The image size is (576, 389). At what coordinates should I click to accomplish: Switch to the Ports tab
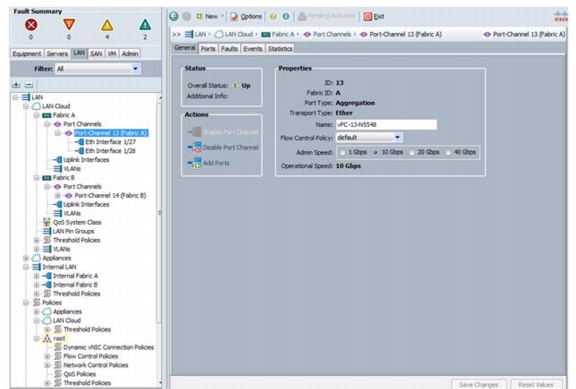click(x=208, y=48)
